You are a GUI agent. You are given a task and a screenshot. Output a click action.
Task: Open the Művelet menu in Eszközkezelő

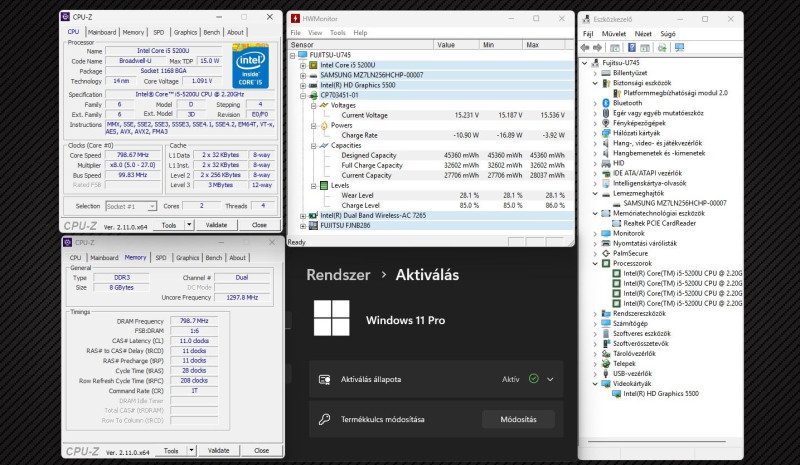614,34
